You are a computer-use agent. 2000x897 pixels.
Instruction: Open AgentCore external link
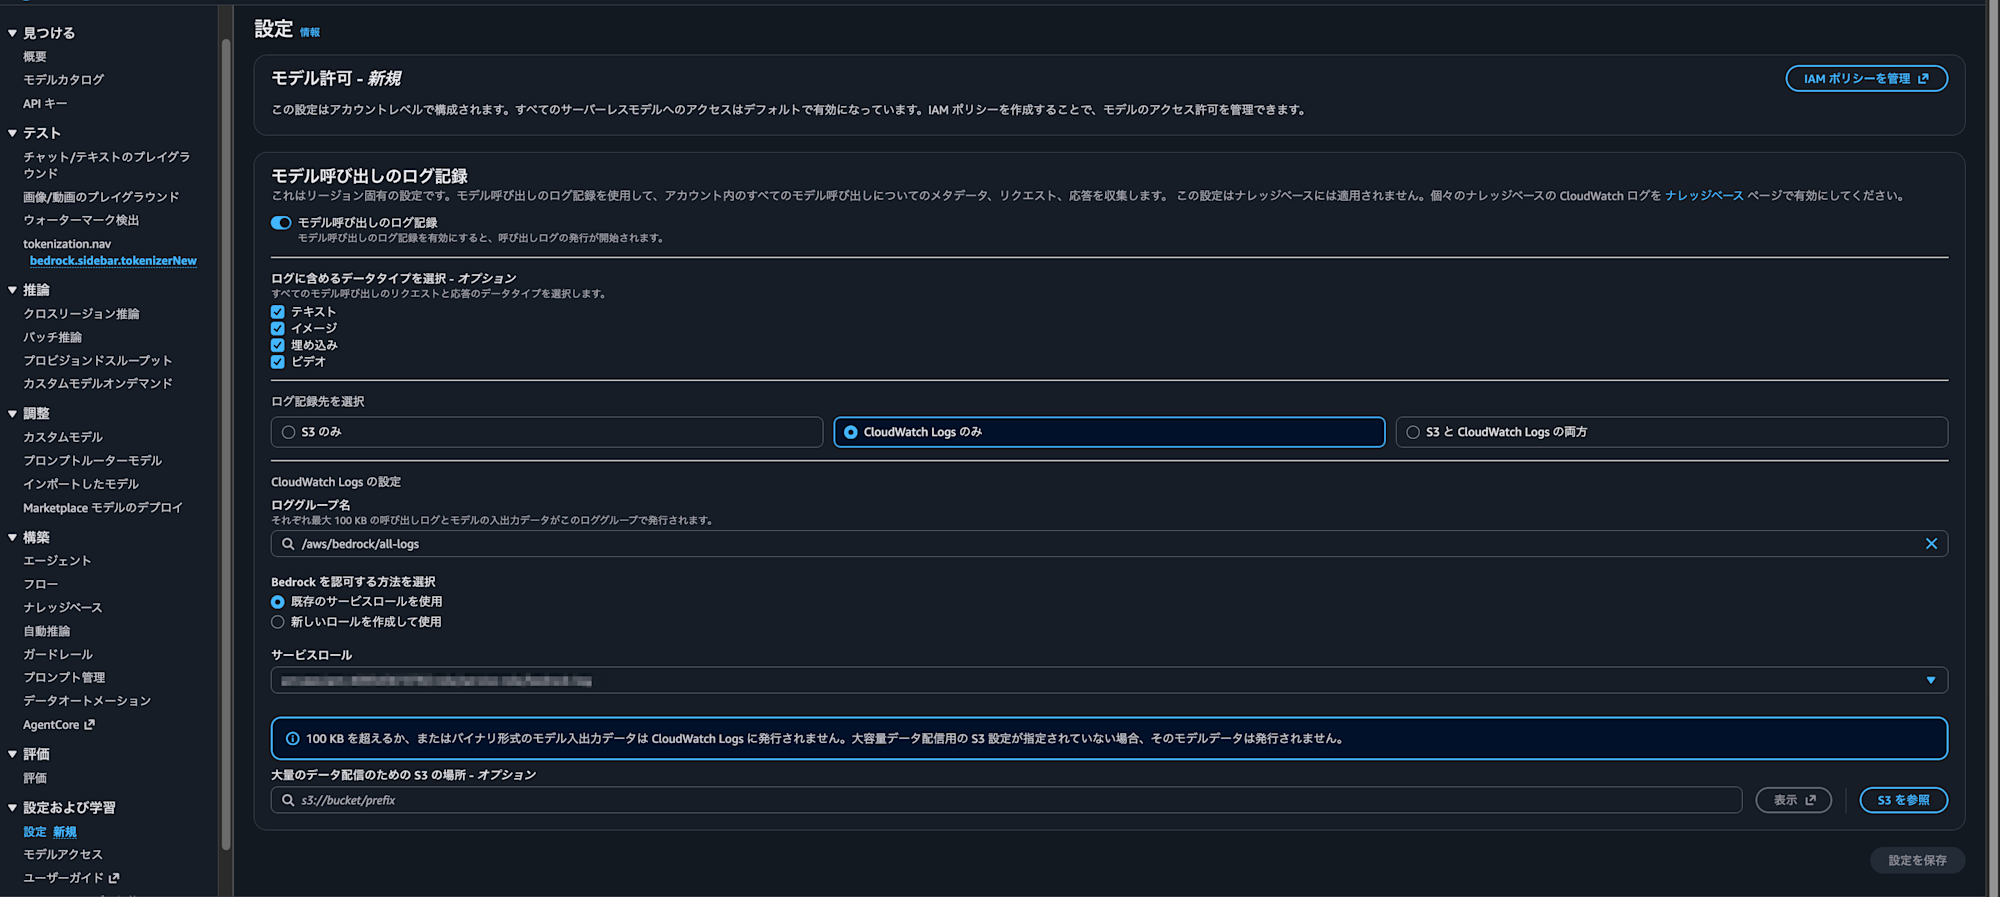click(x=59, y=725)
